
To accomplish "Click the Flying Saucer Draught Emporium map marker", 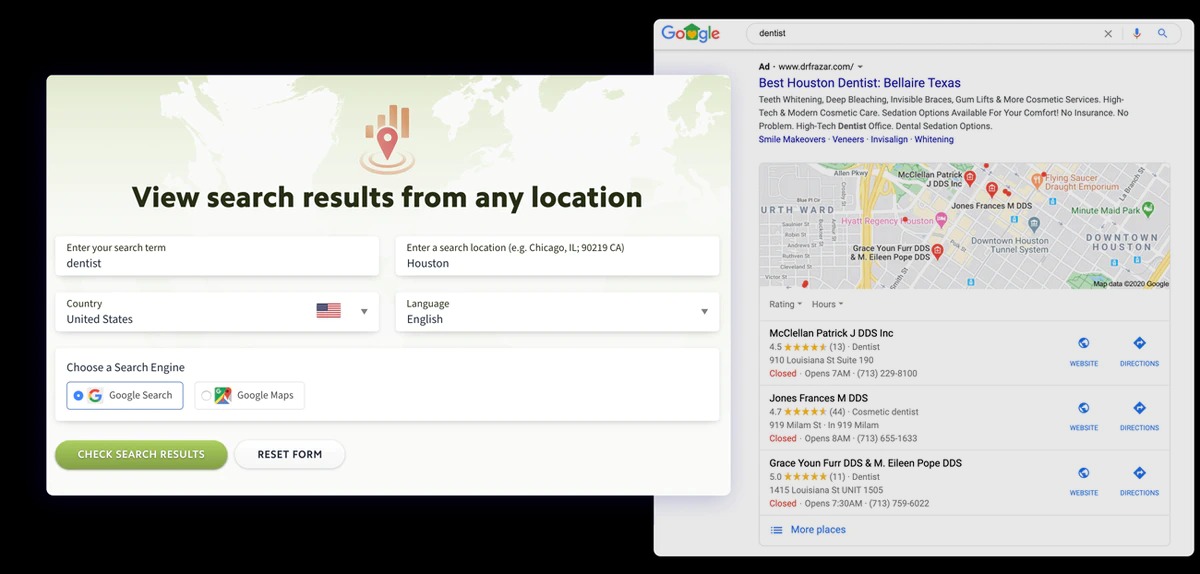I will pos(1037,179).
